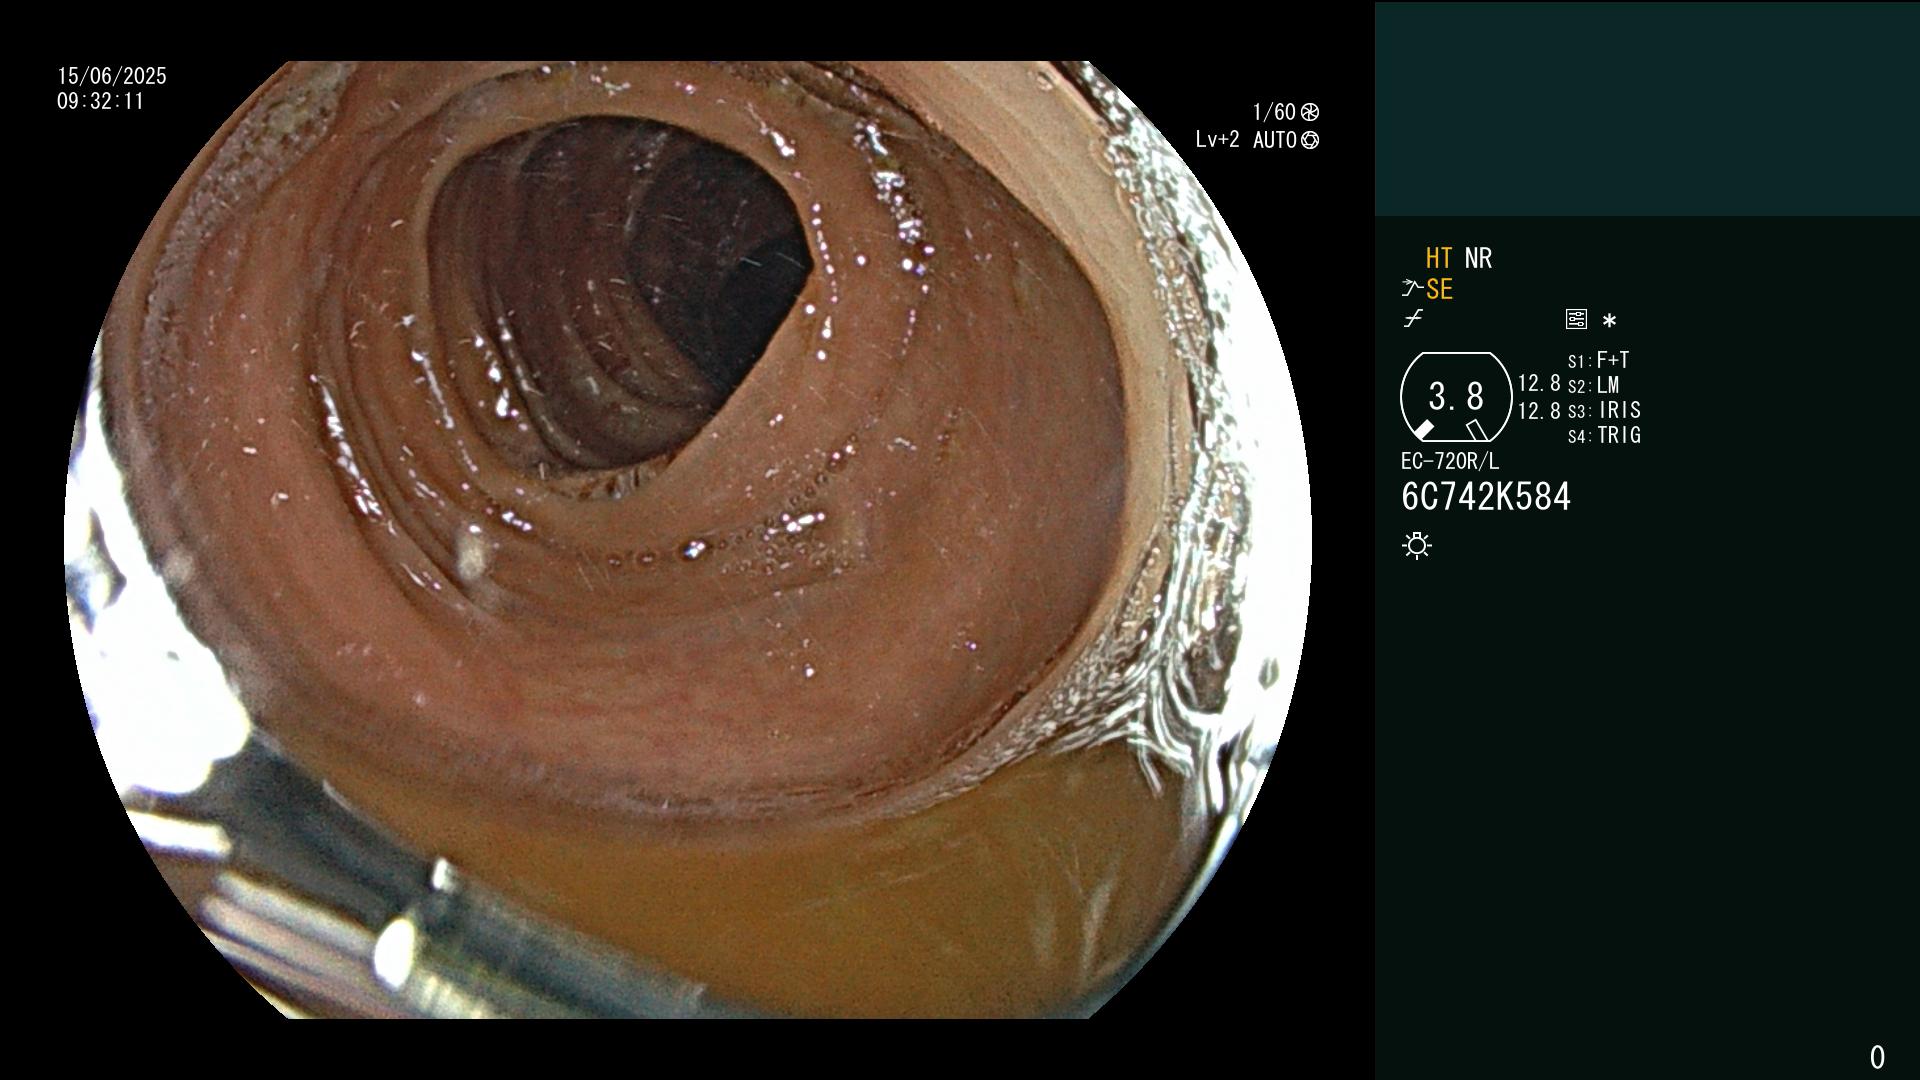1920x1080 pixels.
Task: Select the structure emphasis curve icon beside SE
Action: point(1411,289)
